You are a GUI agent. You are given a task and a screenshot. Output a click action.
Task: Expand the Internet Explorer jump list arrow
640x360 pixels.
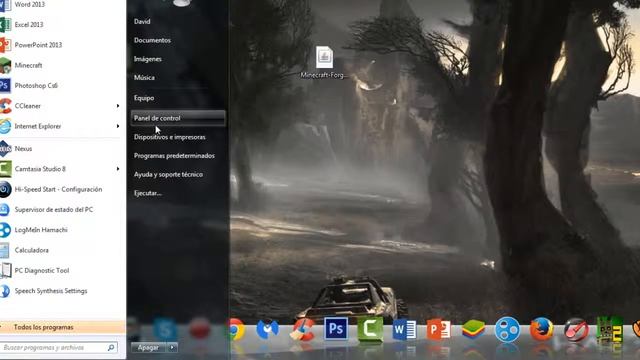click(118, 127)
